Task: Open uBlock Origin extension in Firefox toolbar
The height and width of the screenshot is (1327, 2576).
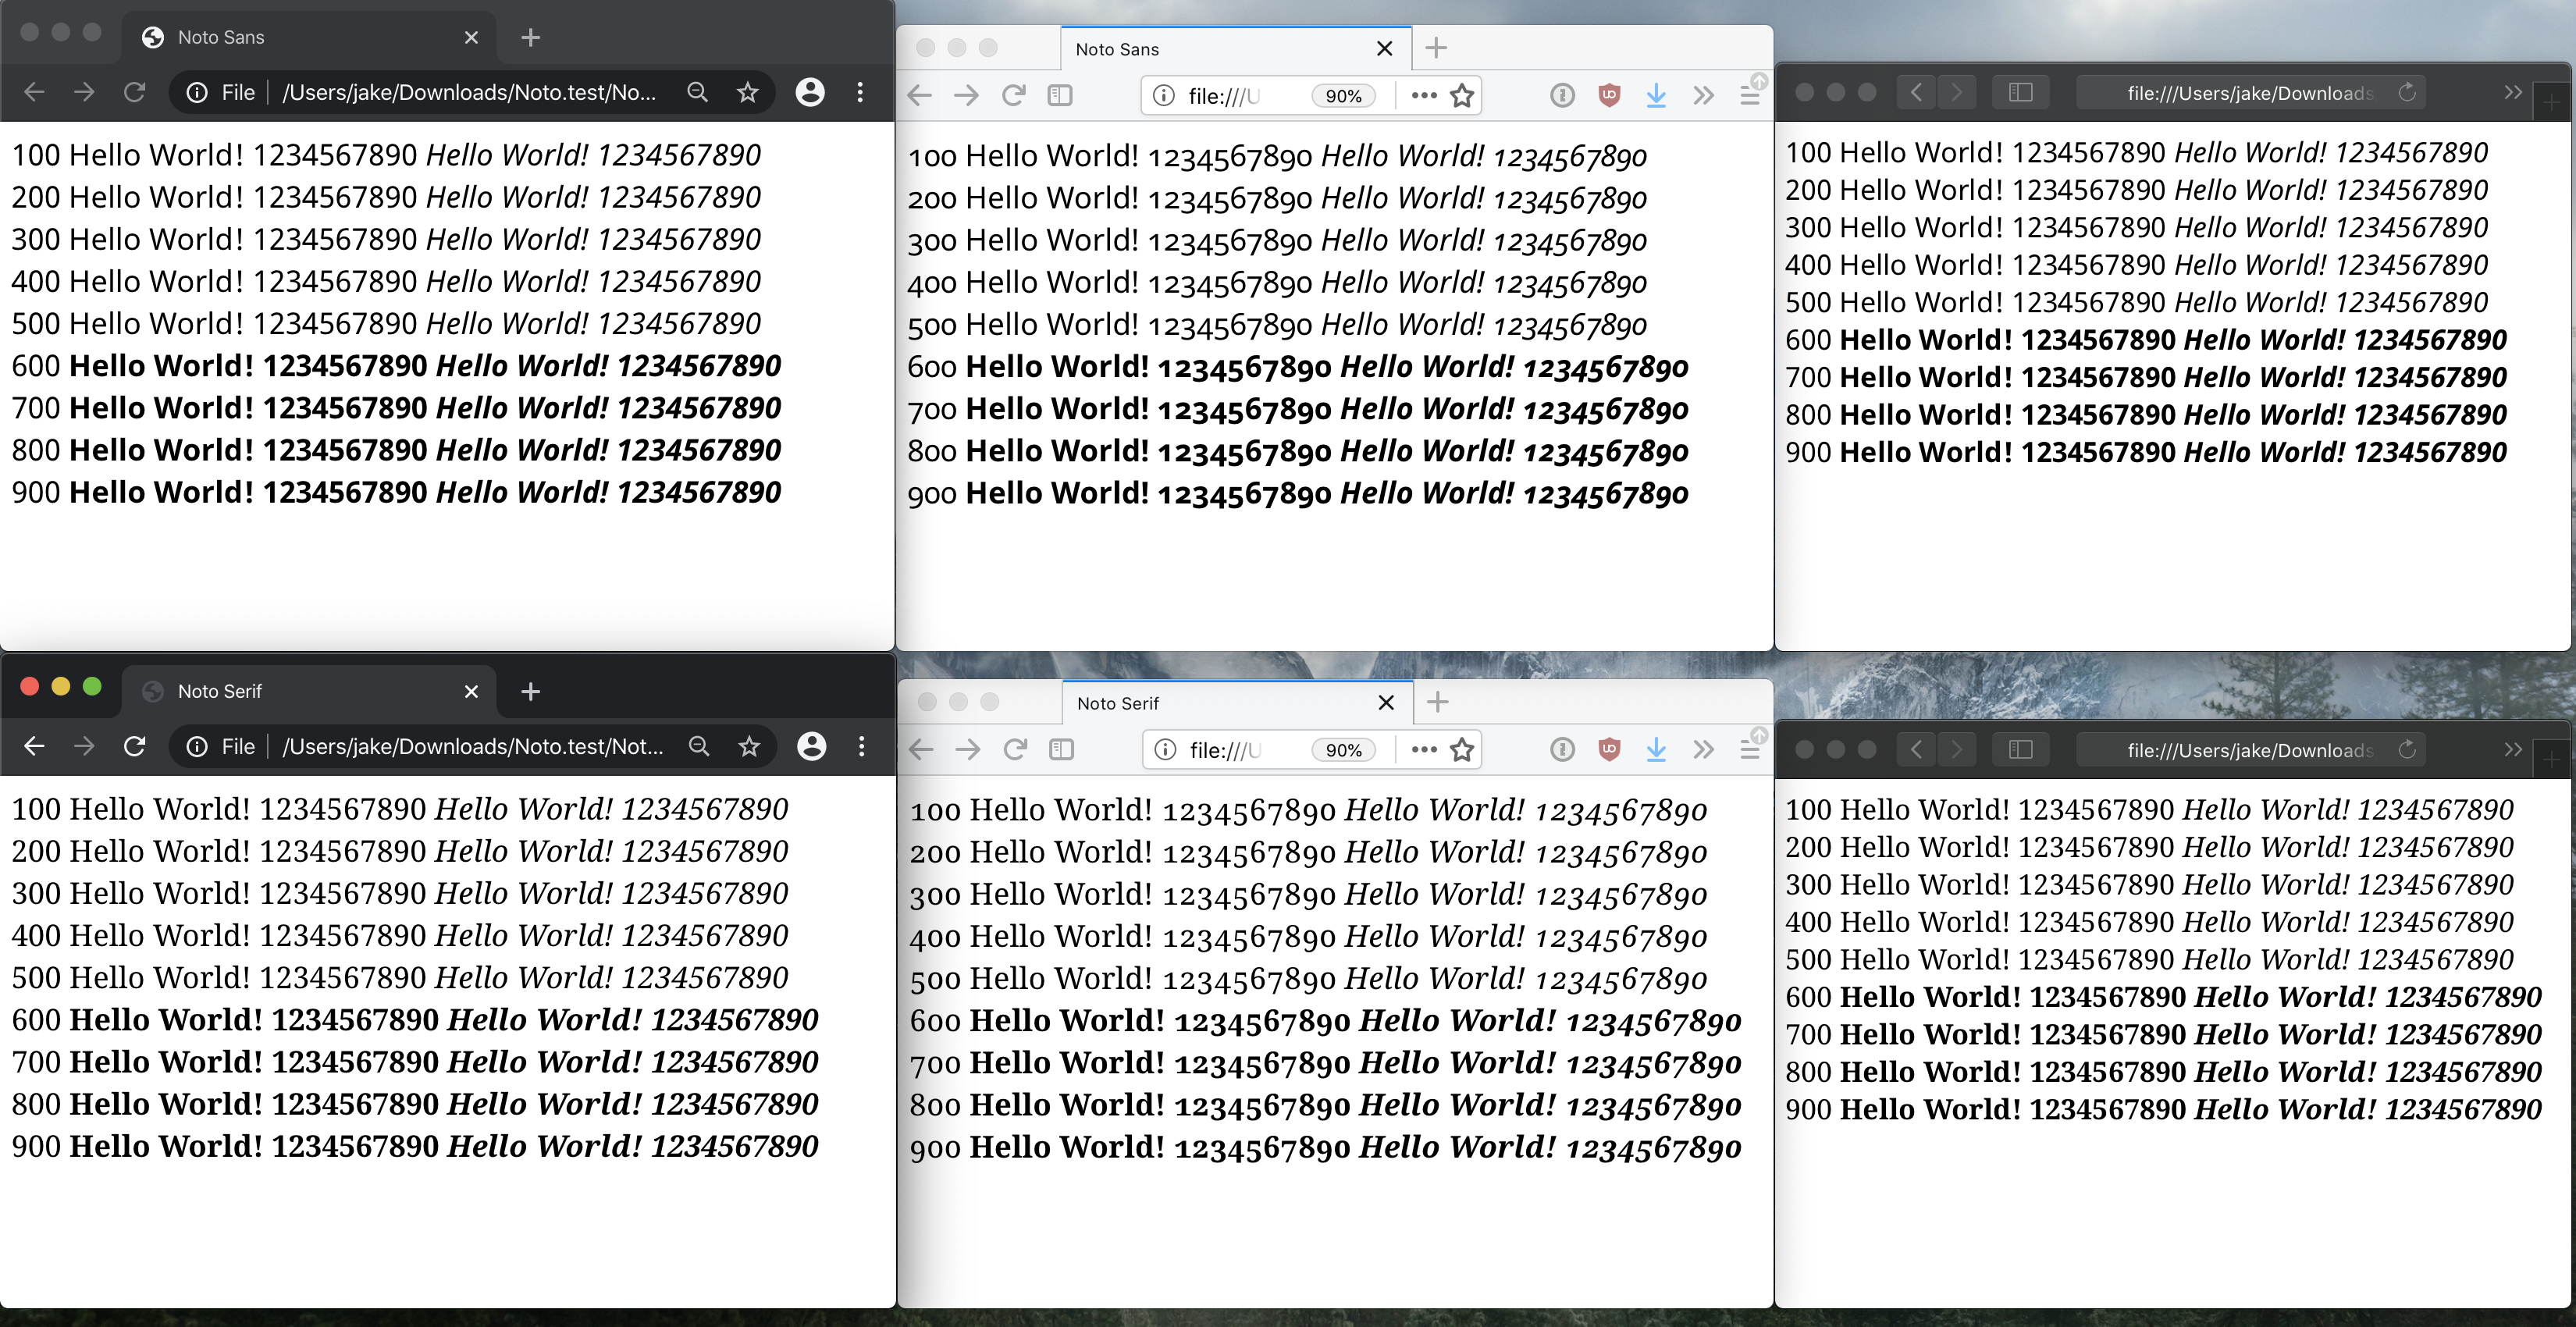Action: [x=1609, y=95]
